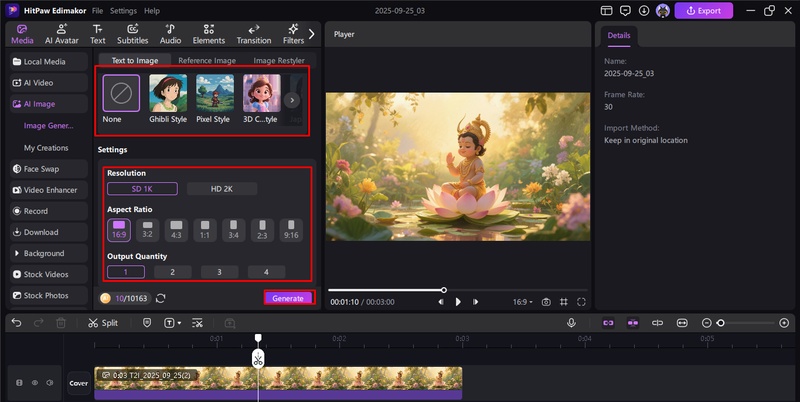Toggle track visibility eye icon
The width and height of the screenshot is (800, 402).
(34, 382)
